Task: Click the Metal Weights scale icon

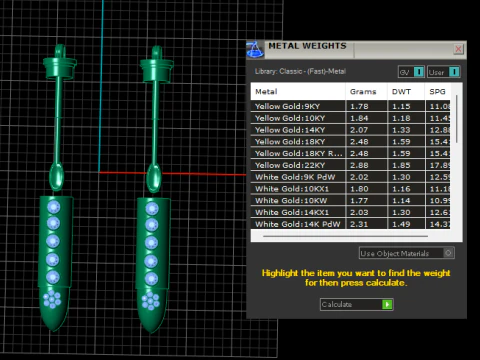Action: pyautogui.click(x=255, y=50)
